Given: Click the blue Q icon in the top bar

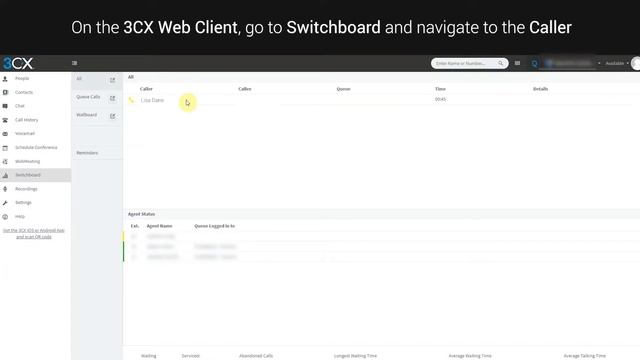Looking at the screenshot, I should tap(534, 63).
